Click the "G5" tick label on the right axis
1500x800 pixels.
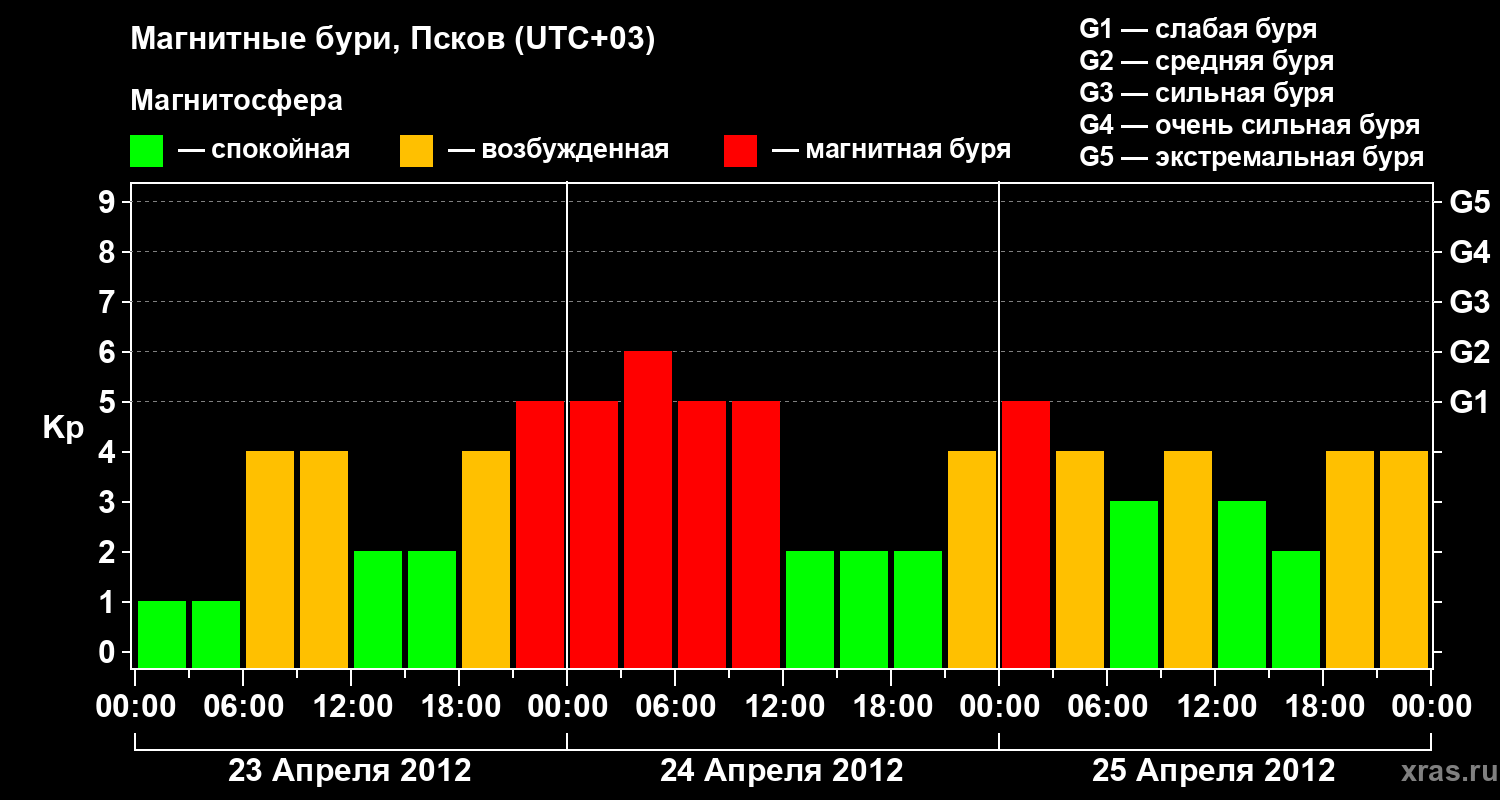pos(1469,202)
